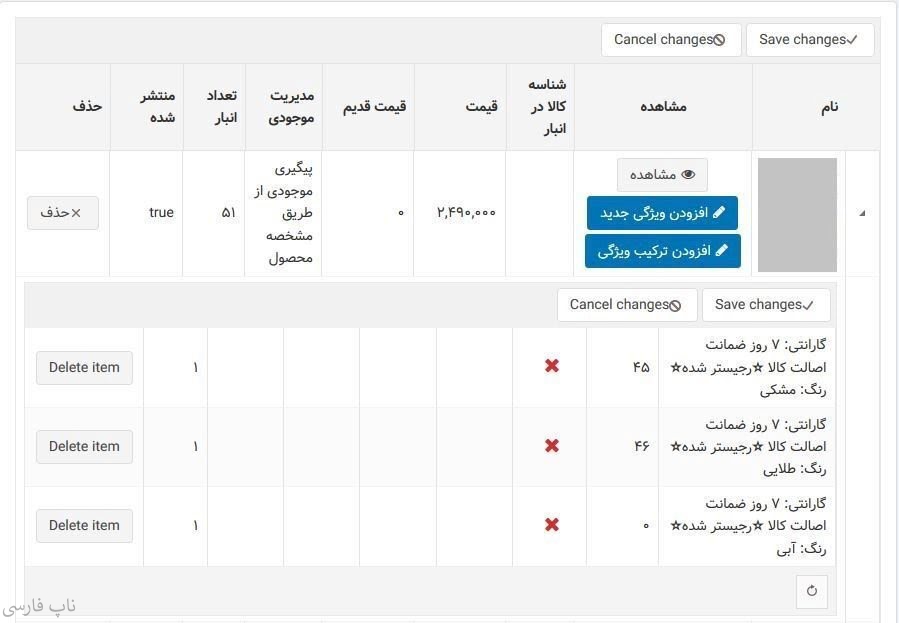899x623 pixels.
Task: Click the افزودن ترکیب ویژگی blue button
Action: point(662,250)
